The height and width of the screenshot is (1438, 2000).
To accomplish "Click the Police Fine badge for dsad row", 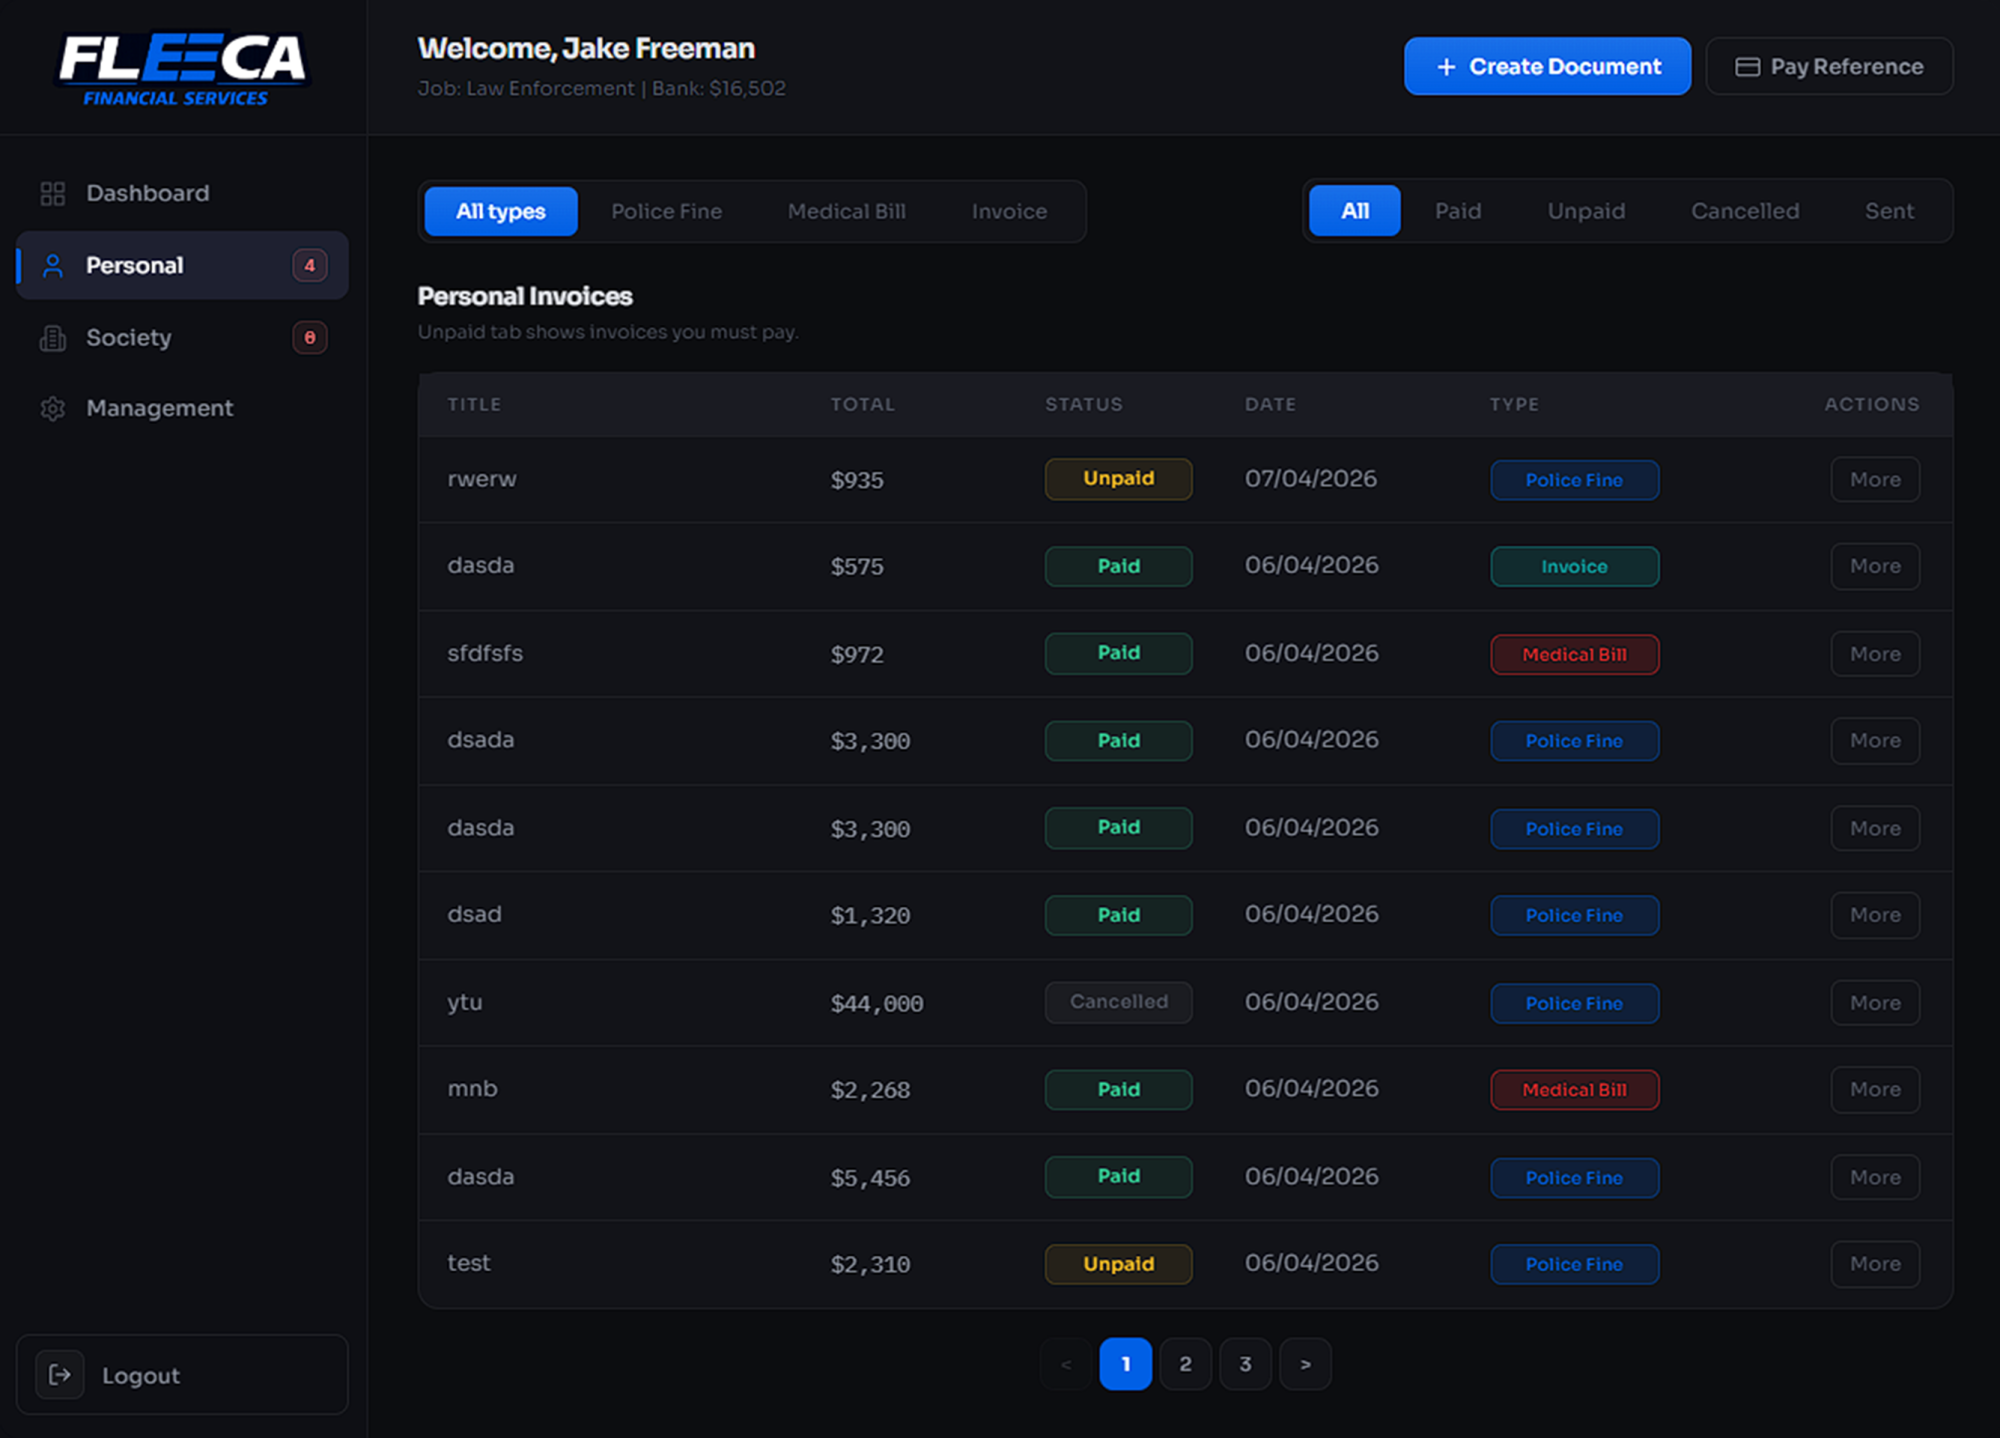I will [x=1574, y=916].
